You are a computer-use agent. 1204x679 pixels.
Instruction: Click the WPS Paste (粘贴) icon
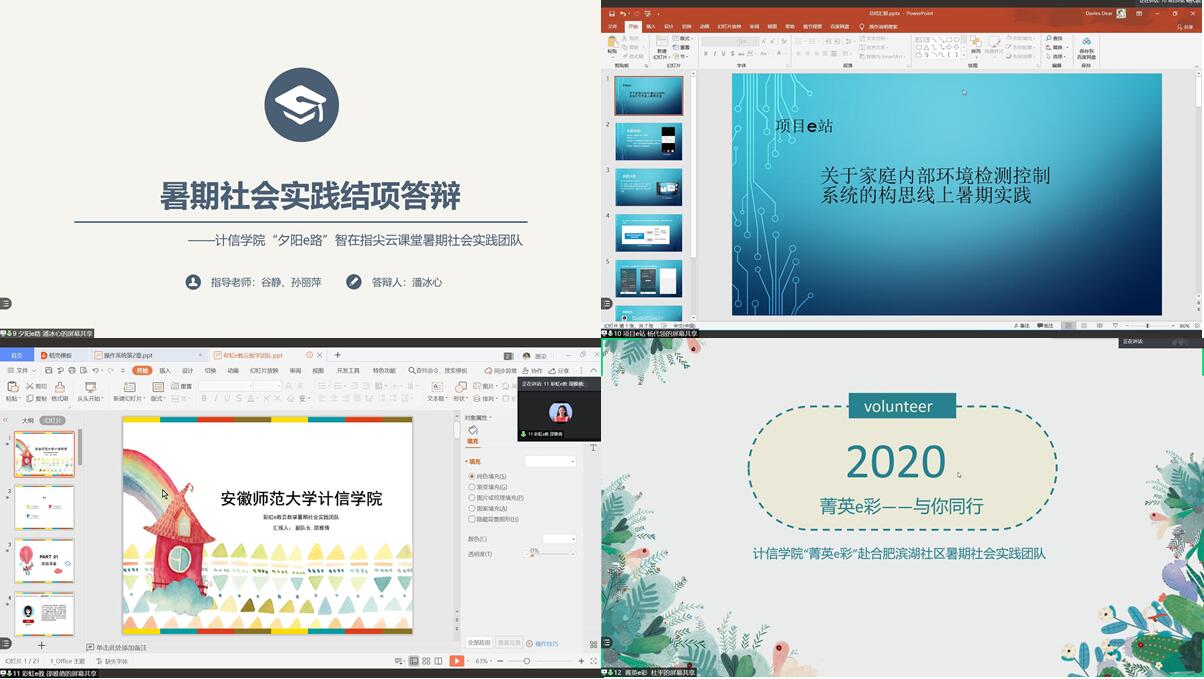coord(13,387)
